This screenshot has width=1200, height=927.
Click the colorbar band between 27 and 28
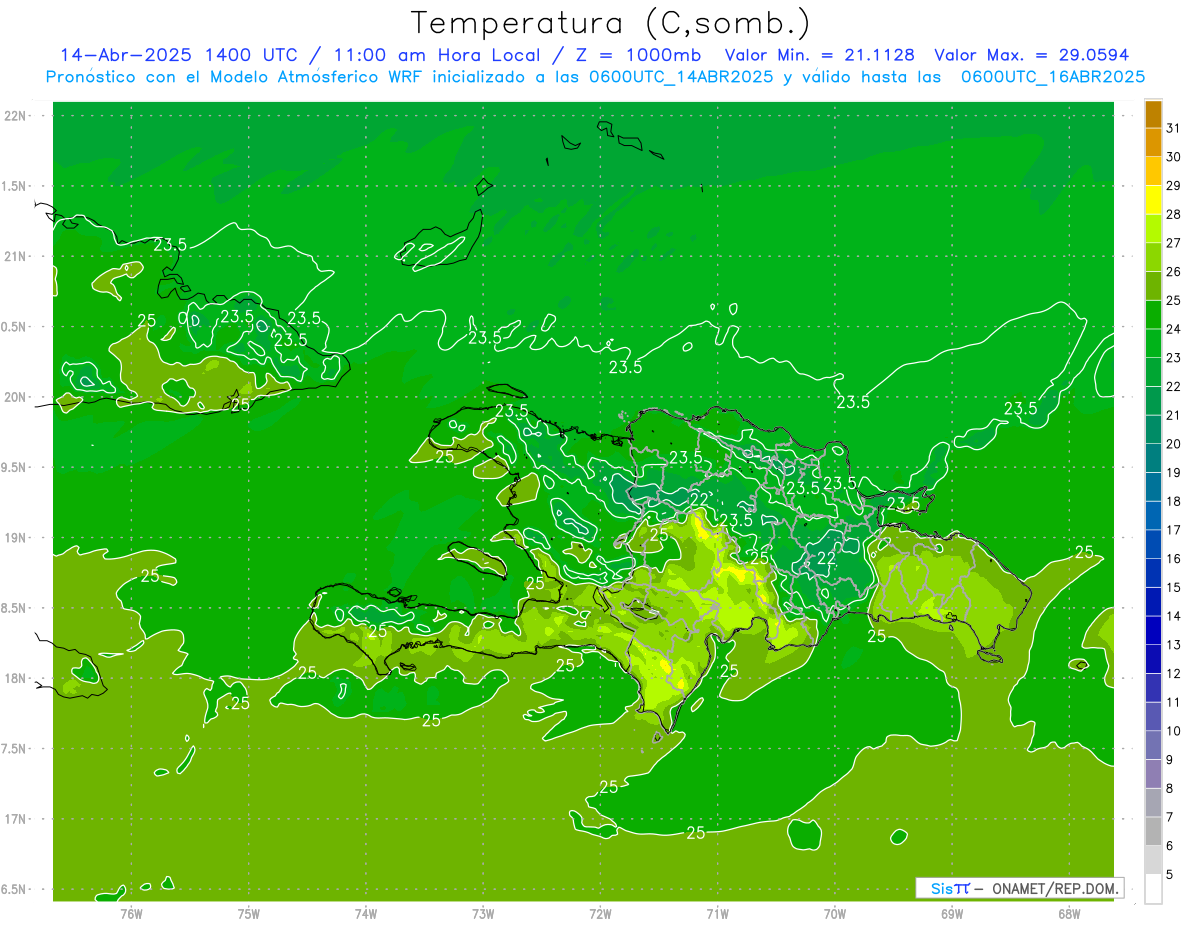[x=1153, y=229]
